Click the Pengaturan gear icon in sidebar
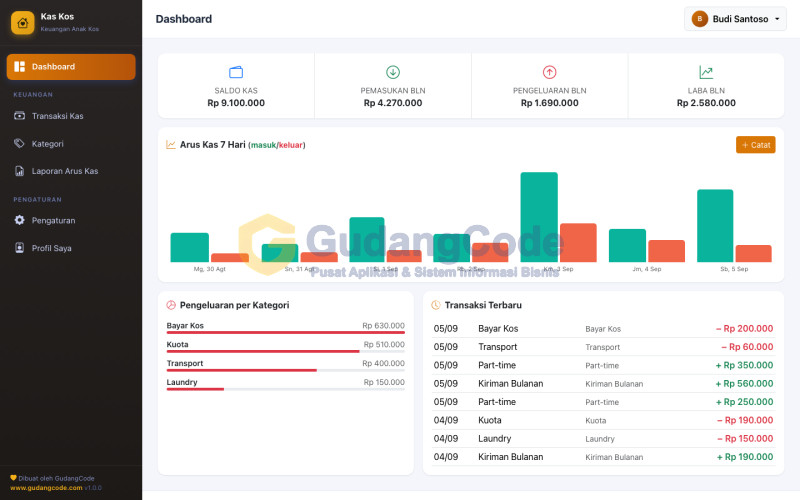Image resolution: width=800 pixels, height=500 pixels. click(19, 220)
